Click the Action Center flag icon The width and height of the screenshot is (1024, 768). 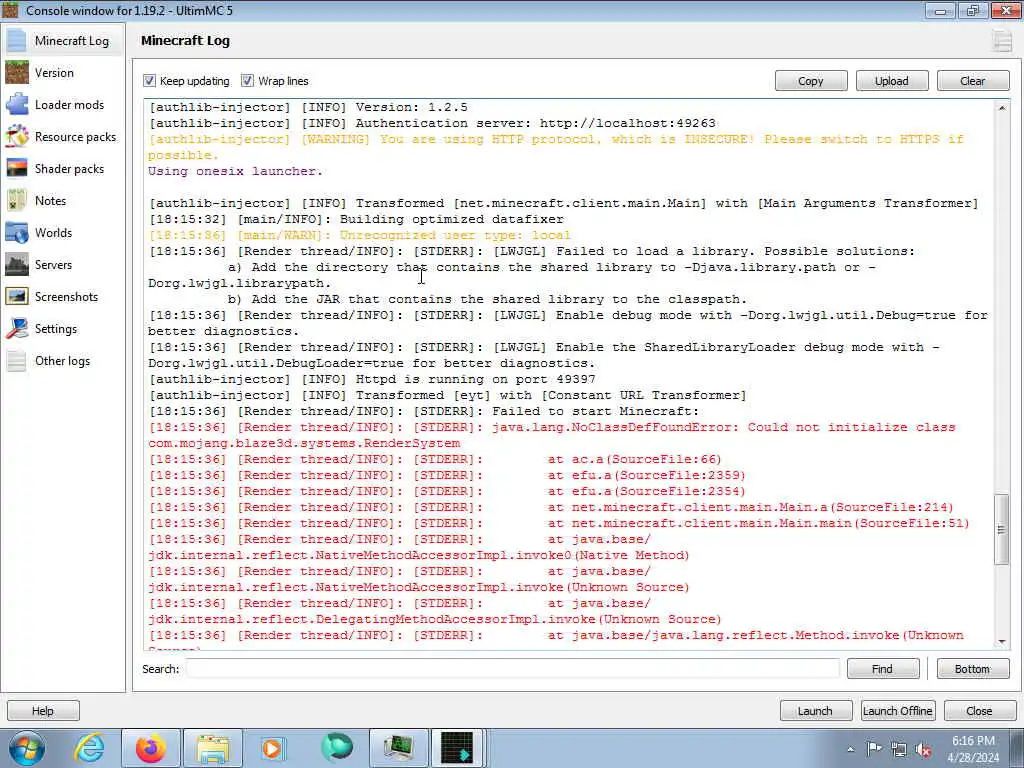pyautogui.click(x=874, y=749)
